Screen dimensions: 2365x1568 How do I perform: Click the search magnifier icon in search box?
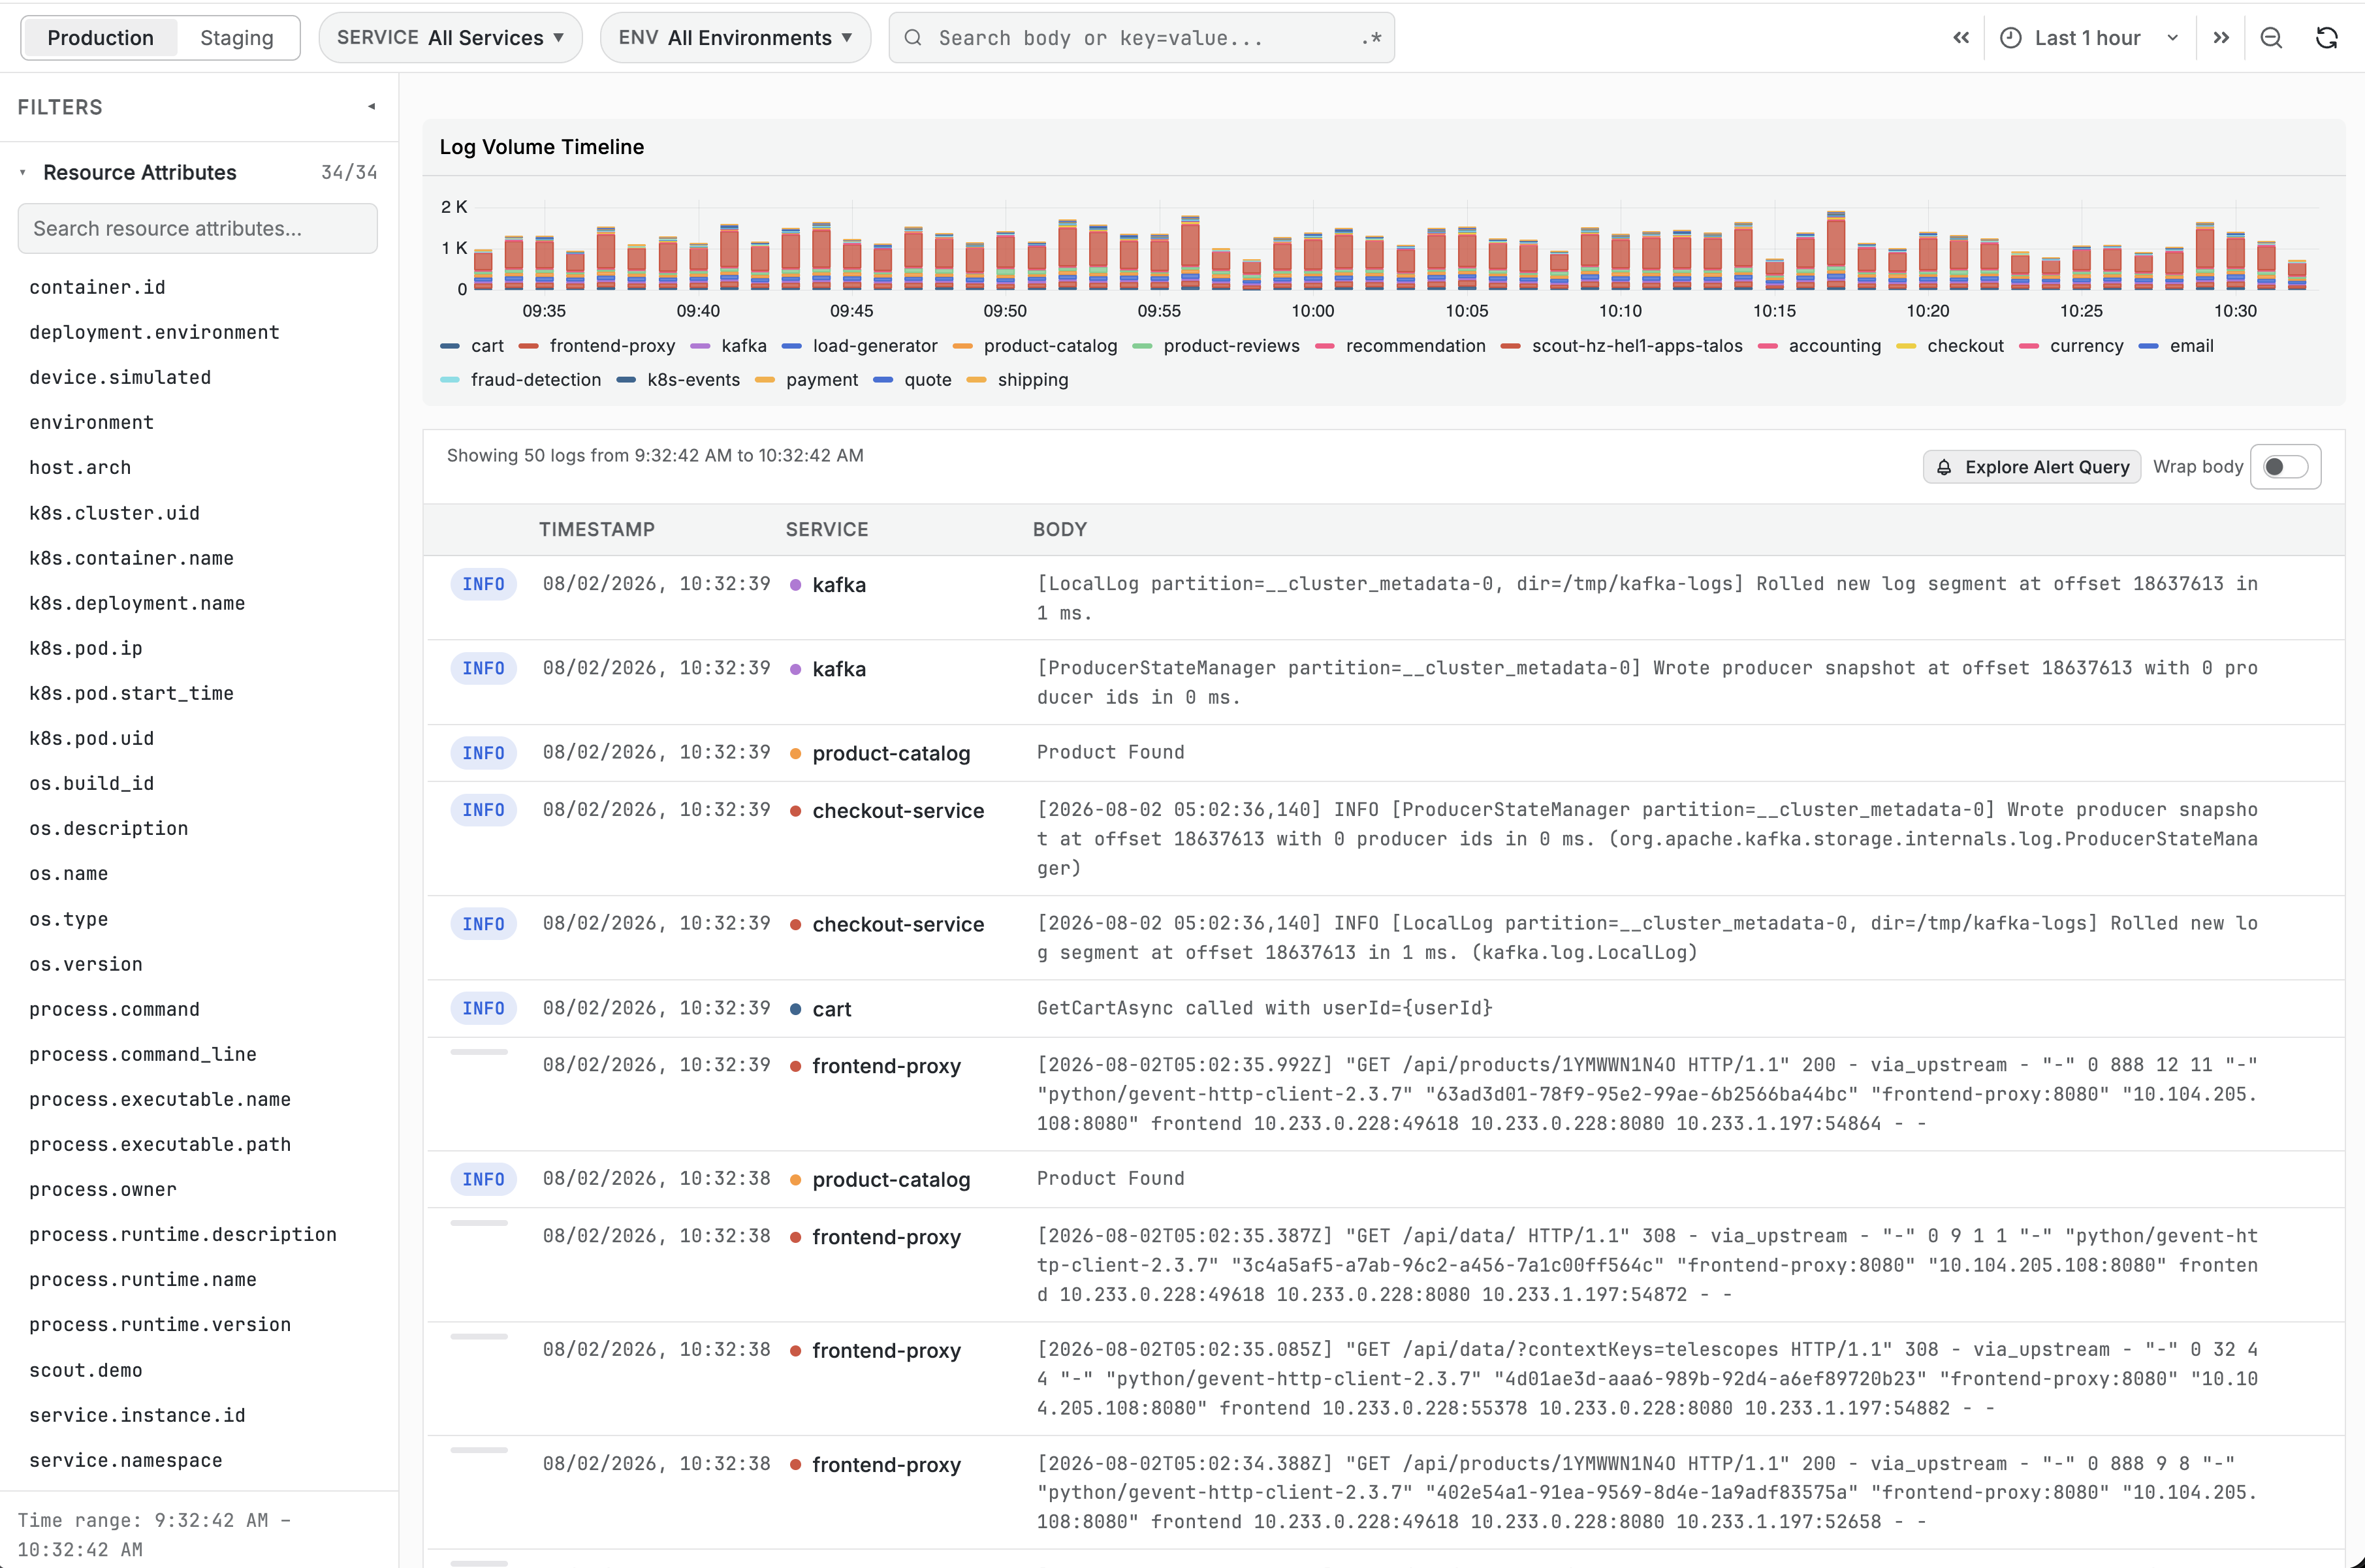(x=912, y=38)
